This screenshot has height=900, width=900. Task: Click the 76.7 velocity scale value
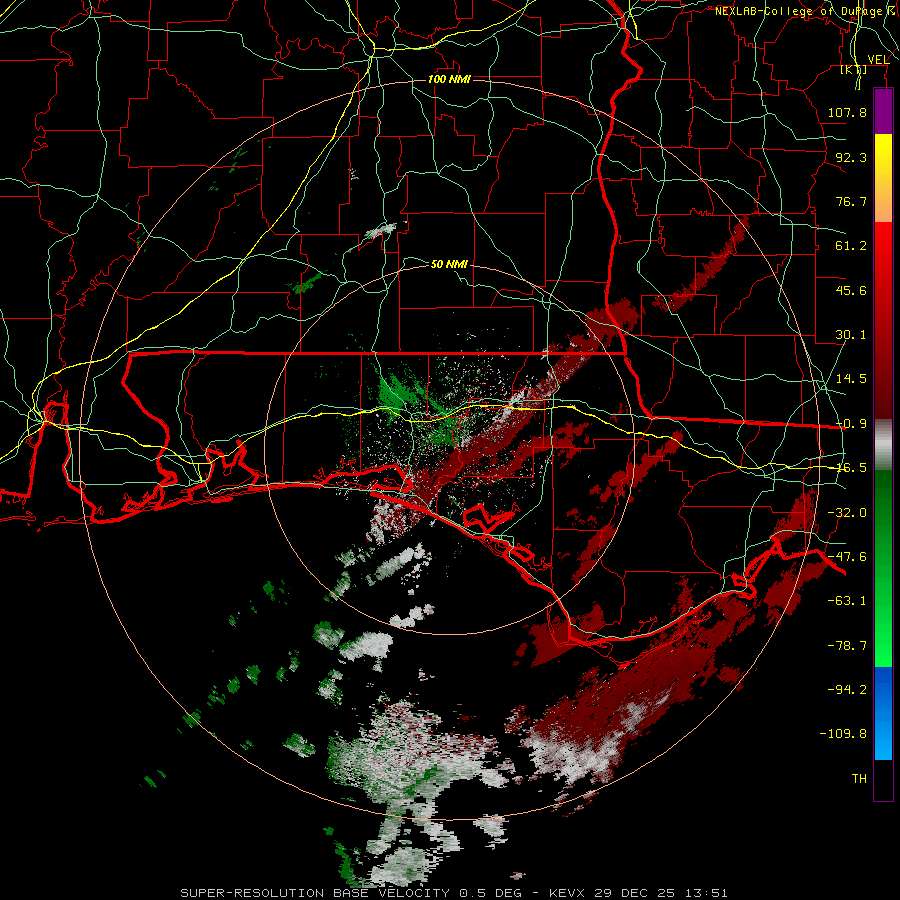(851, 201)
